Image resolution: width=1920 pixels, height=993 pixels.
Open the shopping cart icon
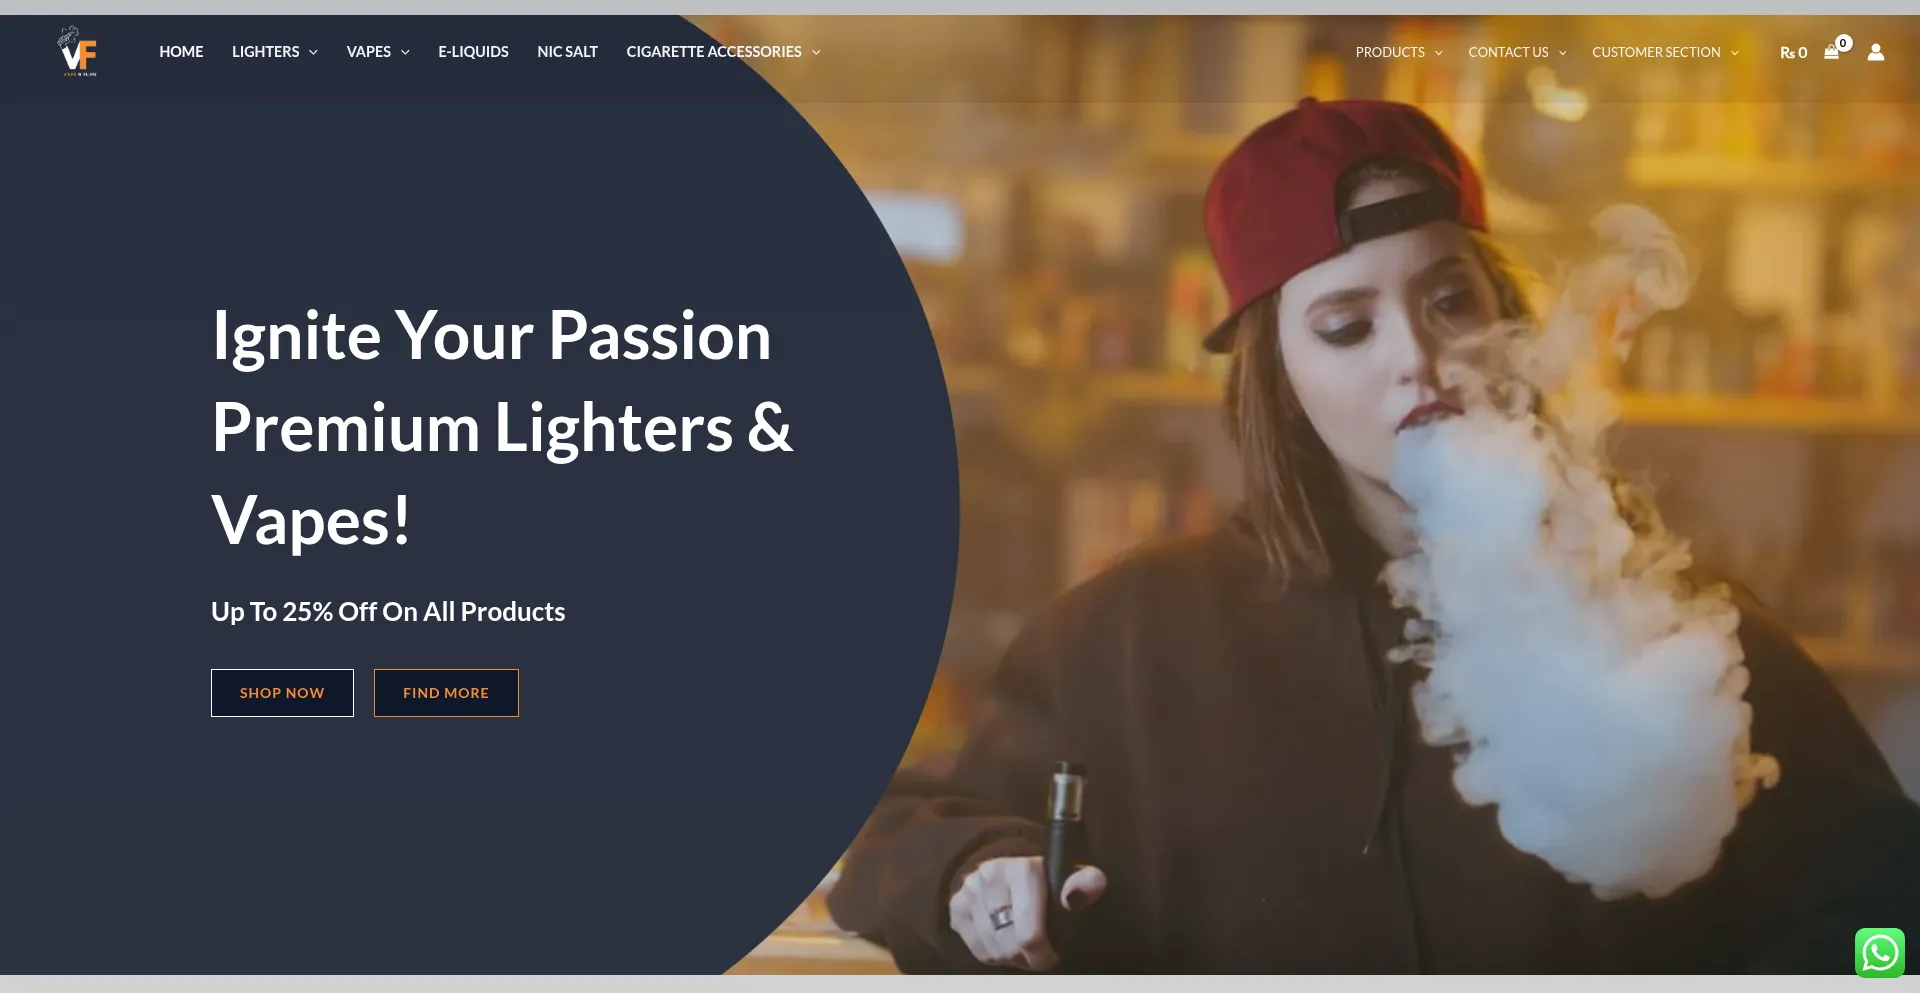point(1831,53)
